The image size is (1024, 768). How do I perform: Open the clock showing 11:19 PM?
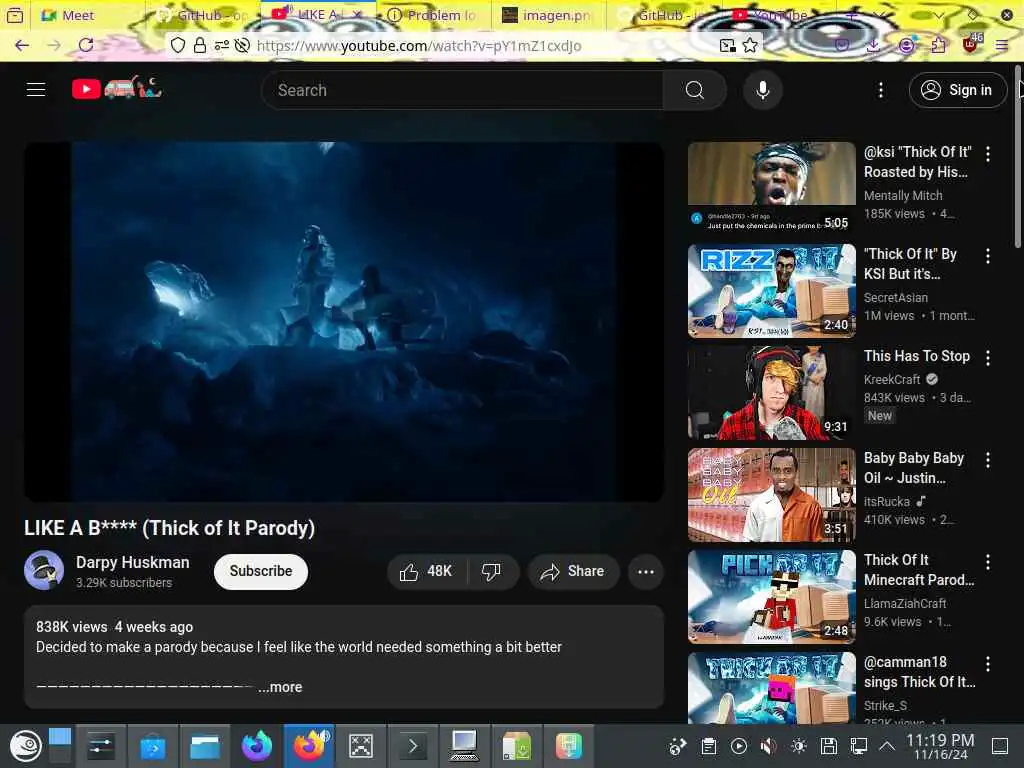940,746
